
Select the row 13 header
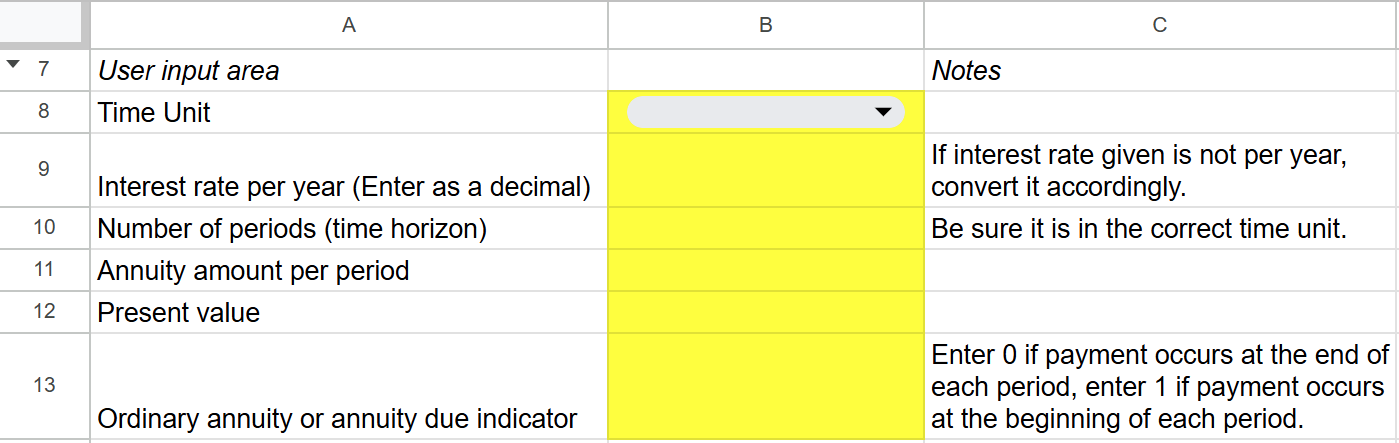44,386
